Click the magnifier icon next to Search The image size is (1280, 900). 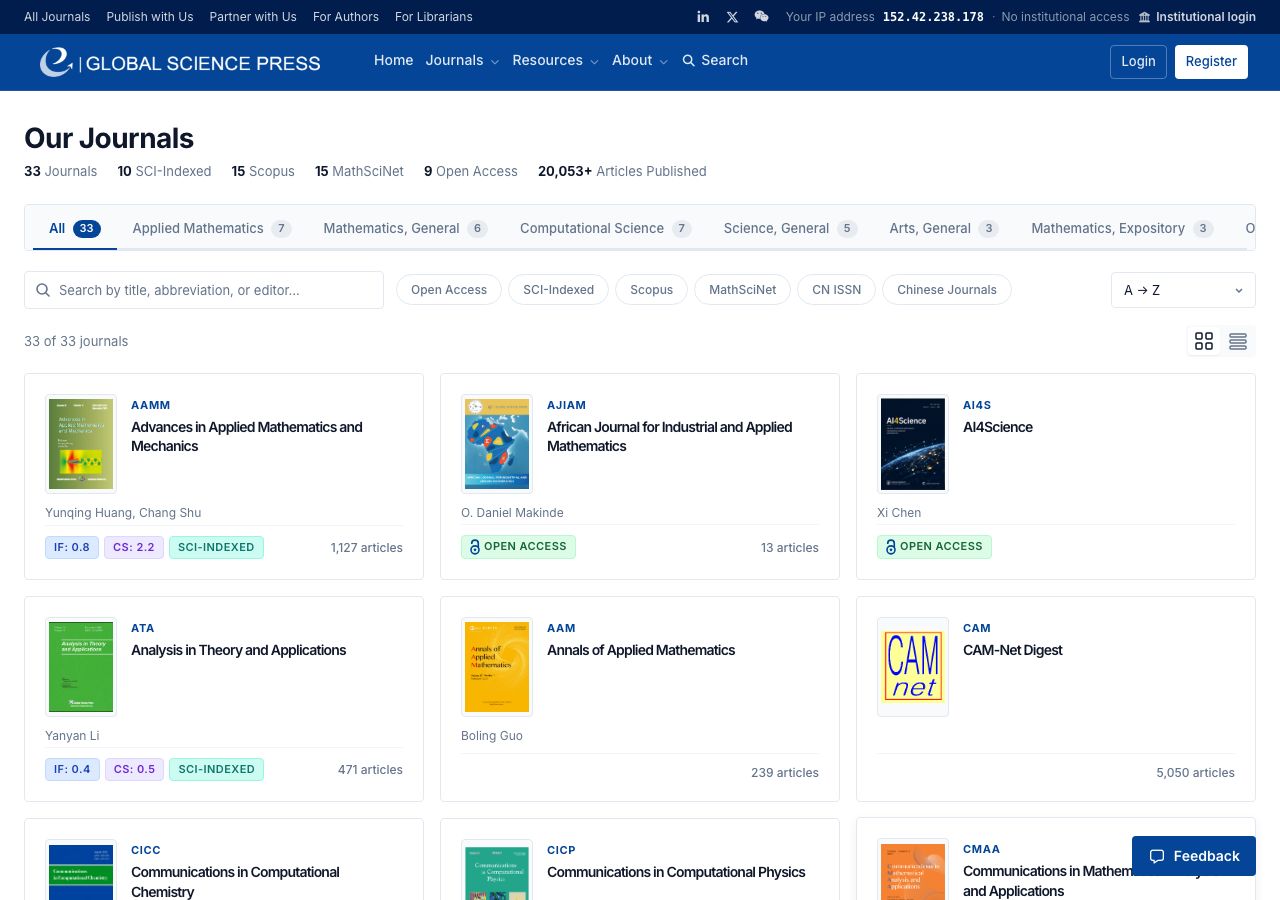688,61
